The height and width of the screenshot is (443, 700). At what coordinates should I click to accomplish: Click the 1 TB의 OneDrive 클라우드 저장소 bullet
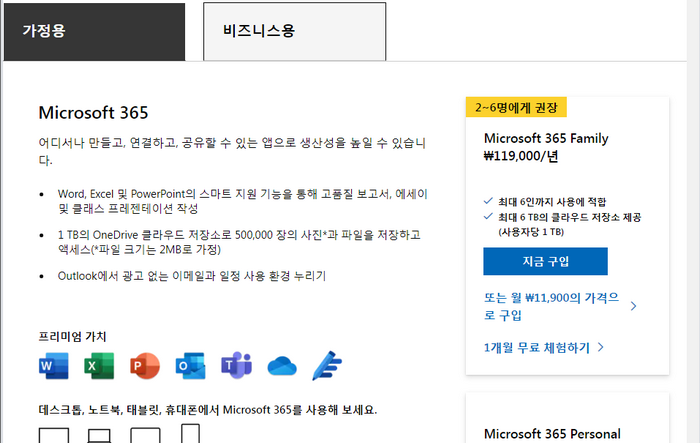[x=239, y=242]
